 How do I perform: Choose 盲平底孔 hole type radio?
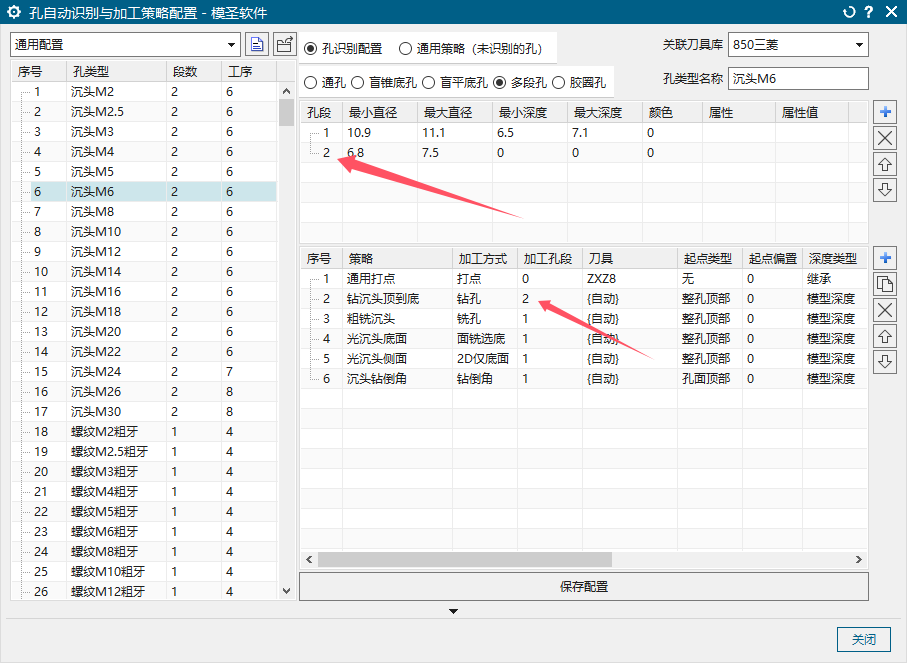pyautogui.click(x=429, y=83)
